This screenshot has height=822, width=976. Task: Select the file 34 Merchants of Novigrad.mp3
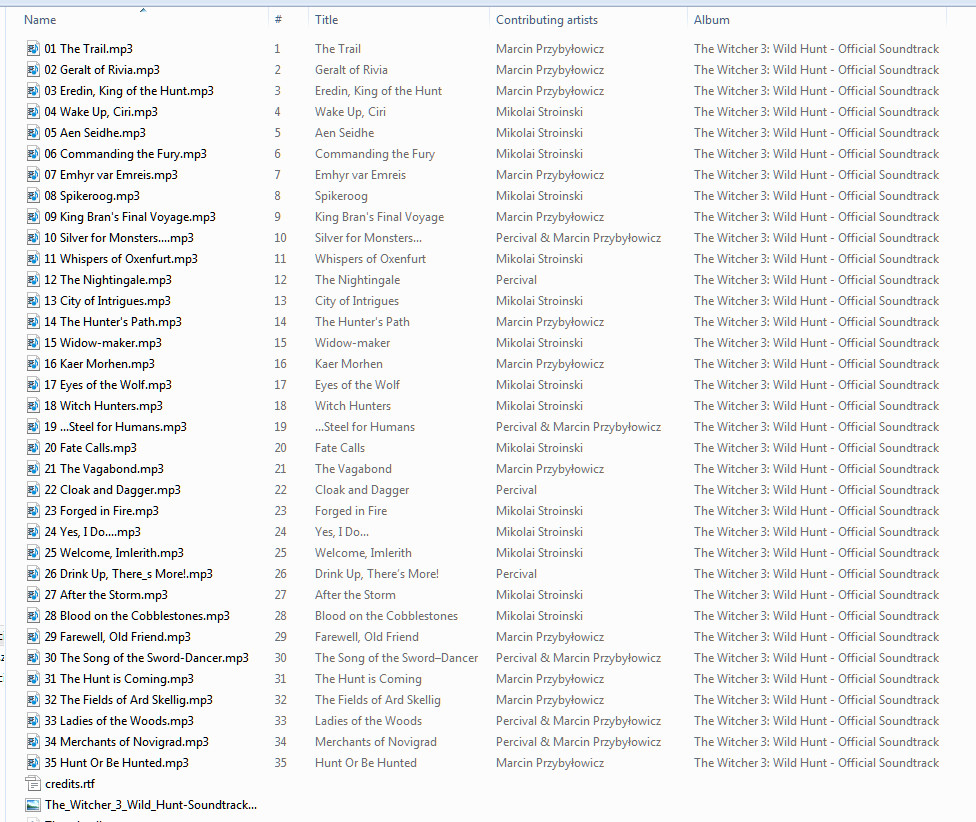pyautogui.click(x=126, y=742)
